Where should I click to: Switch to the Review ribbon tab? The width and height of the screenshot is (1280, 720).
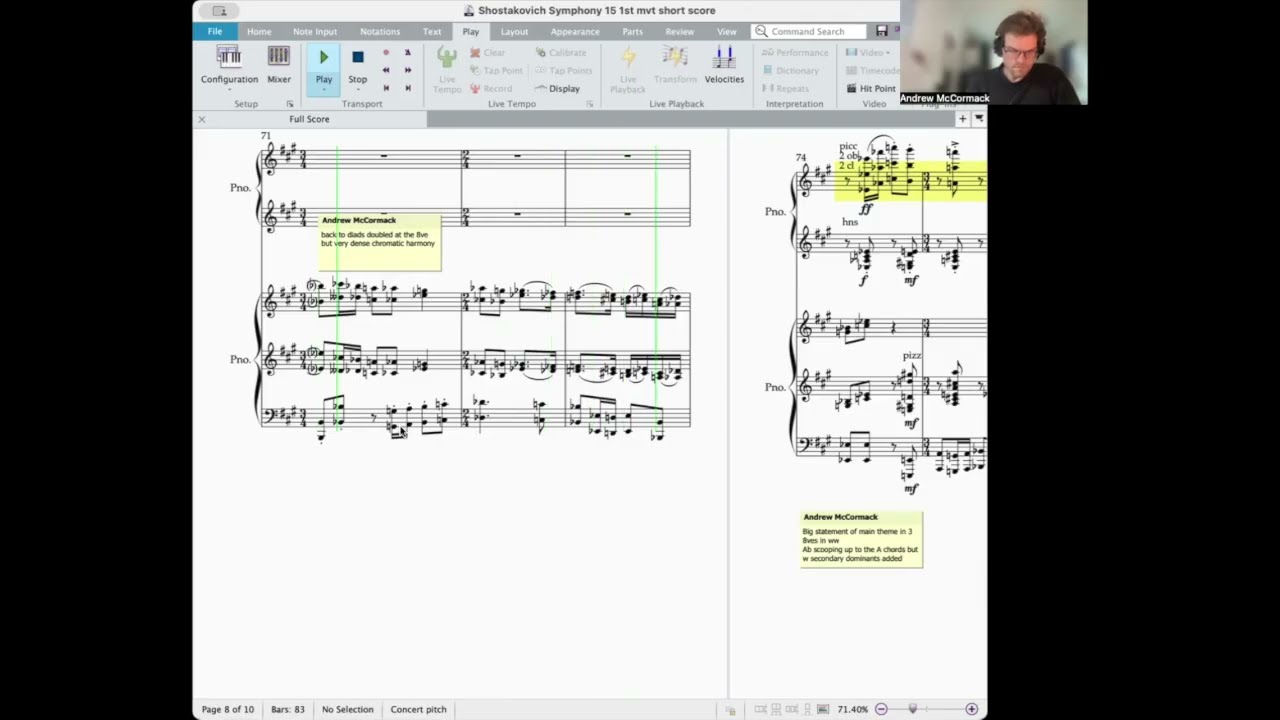pyautogui.click(x=680, y=31)
